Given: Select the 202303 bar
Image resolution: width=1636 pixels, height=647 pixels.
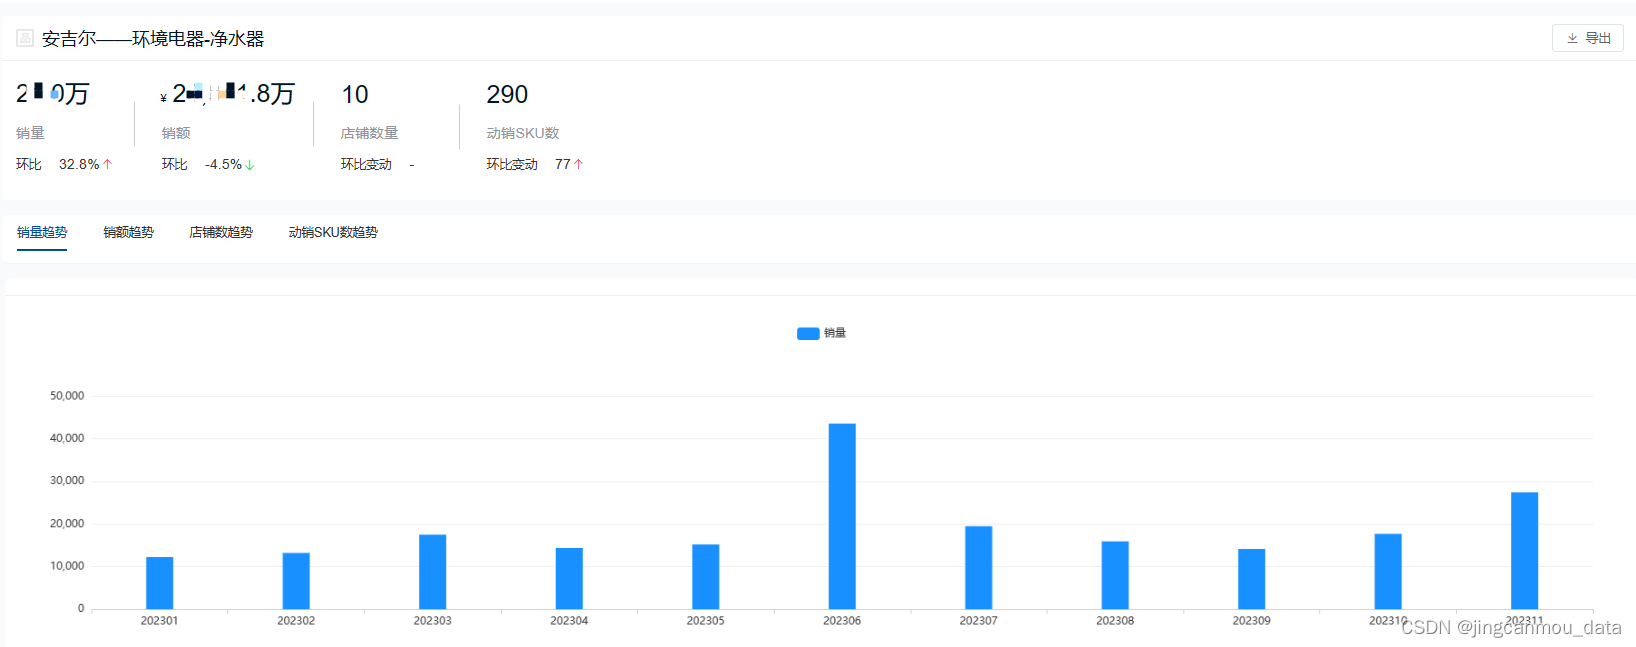Looking at the screenshot, I should tap(432, 572).
